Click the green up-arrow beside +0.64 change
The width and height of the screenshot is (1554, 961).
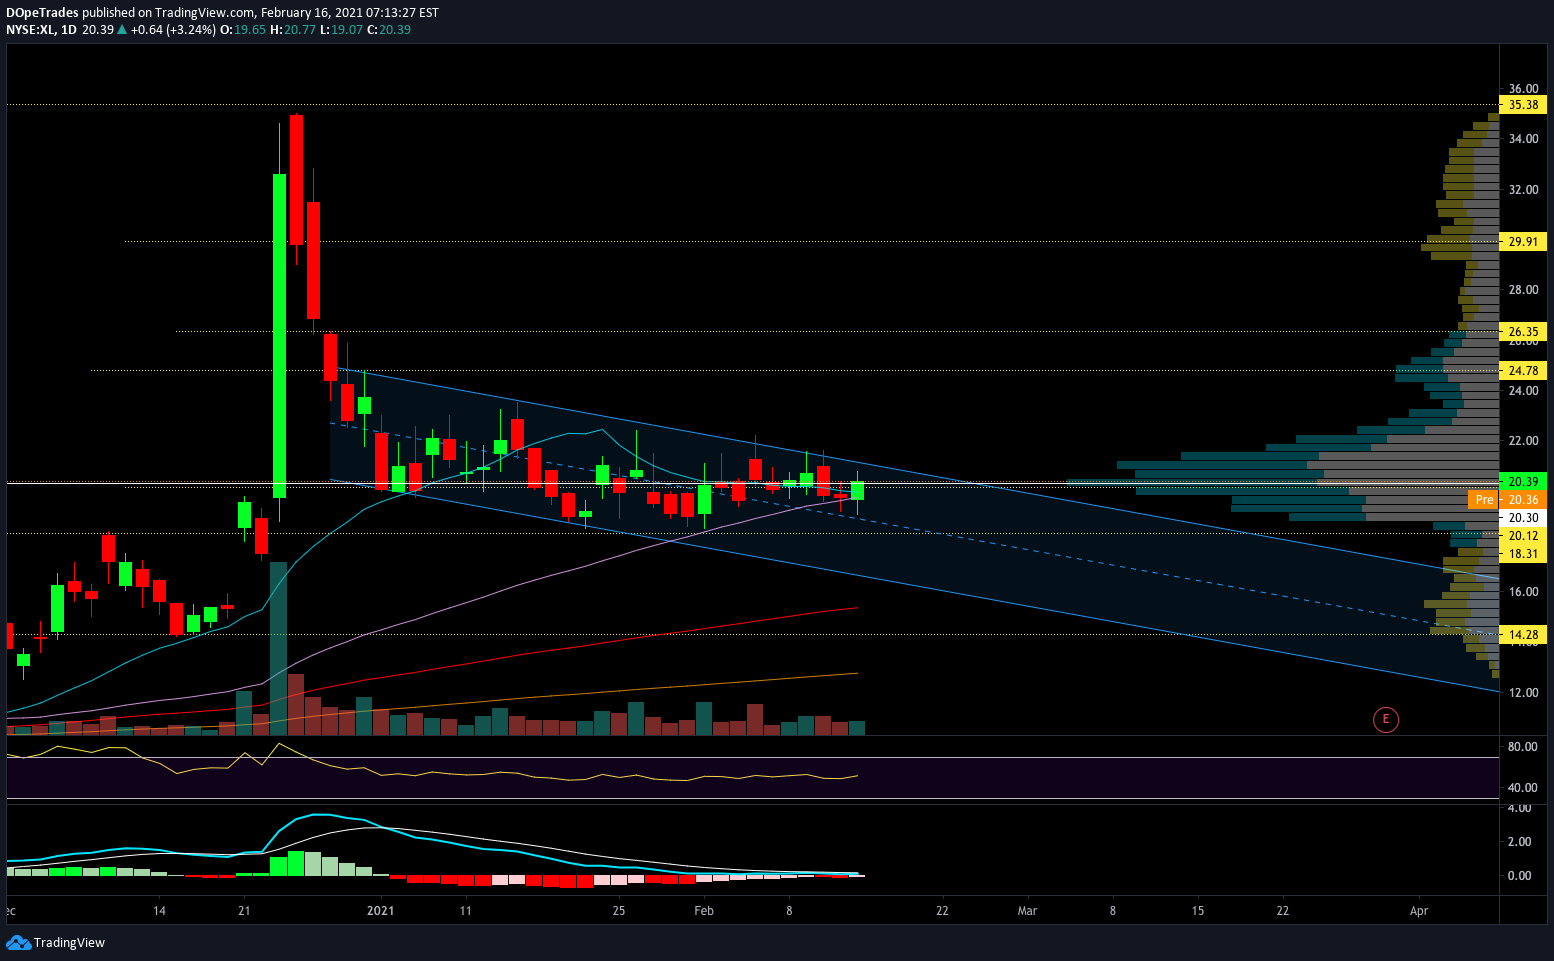(x=122, y=30)
